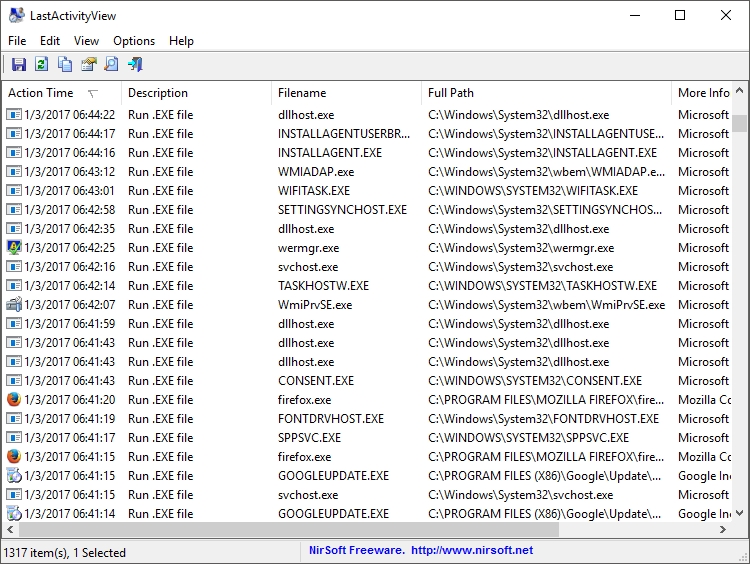Image resolution: width=750 pixels, height=564 pixels.
Task: Click the horizontal scrollbar thumb
Action: tap(288, 530)
